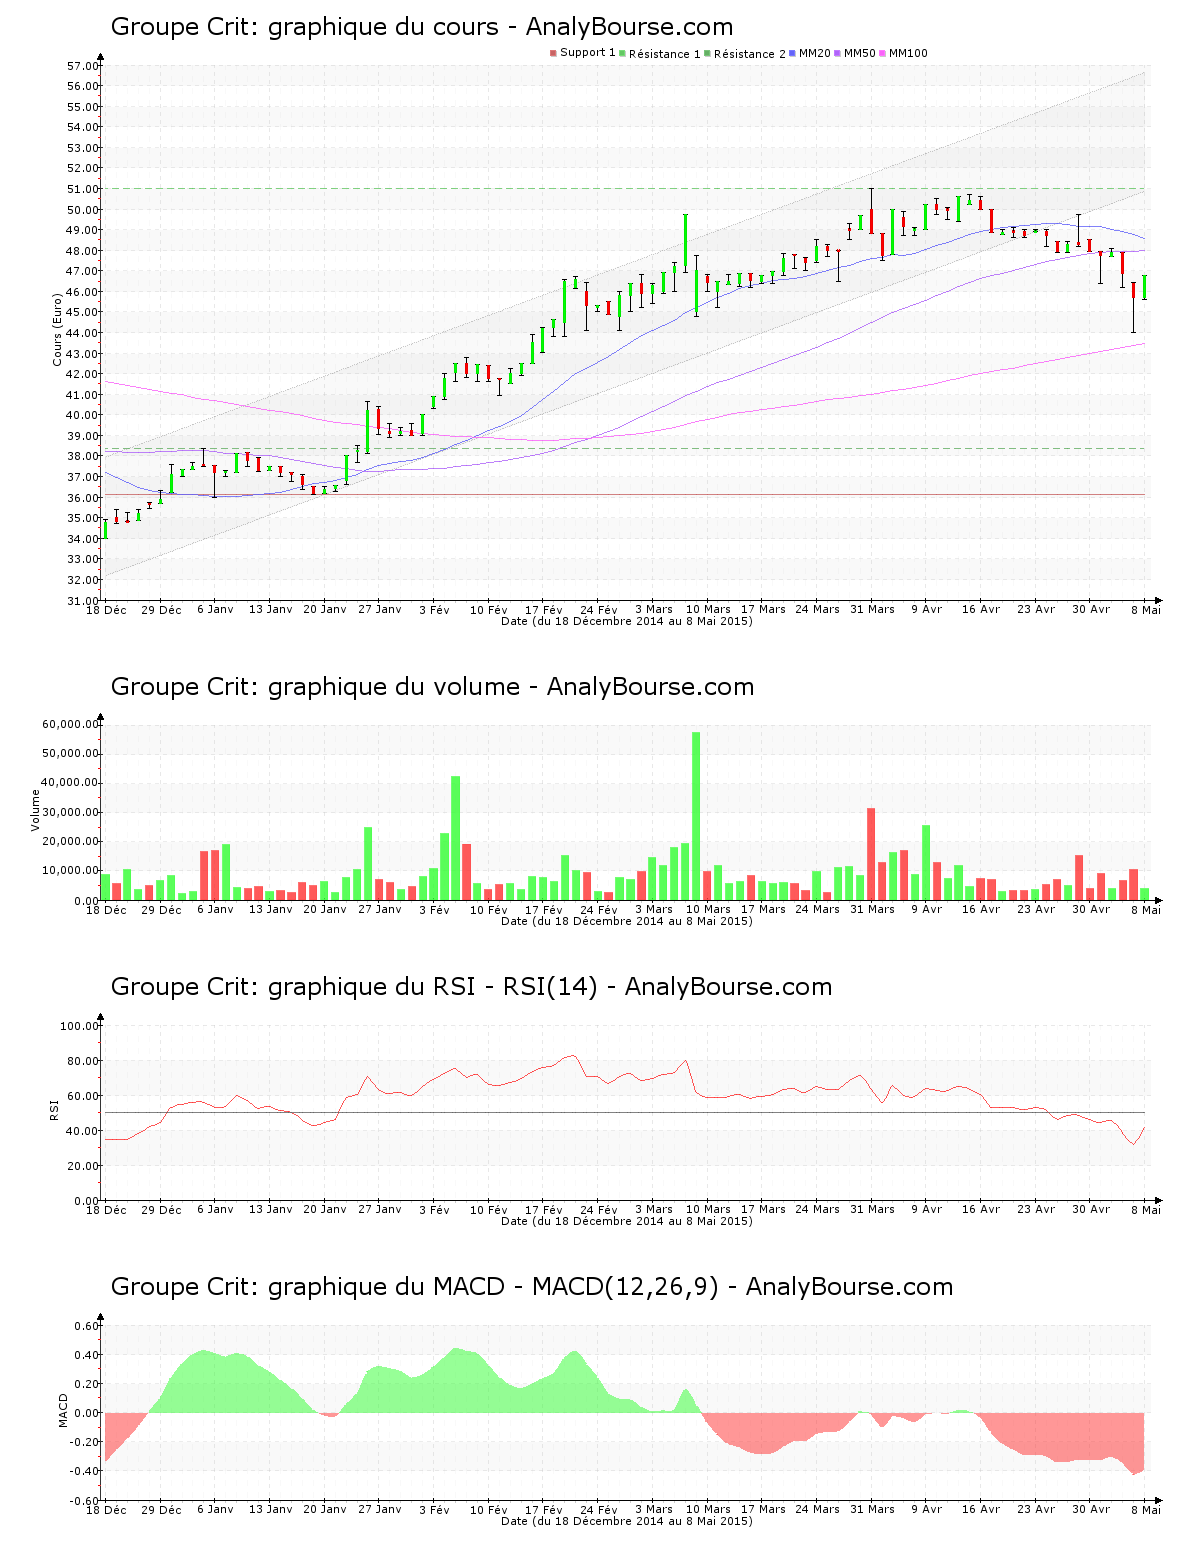Click the 'Cours (Euro)' axis label
This screenshot has height=1550, width=1200.
click(58, 329)
